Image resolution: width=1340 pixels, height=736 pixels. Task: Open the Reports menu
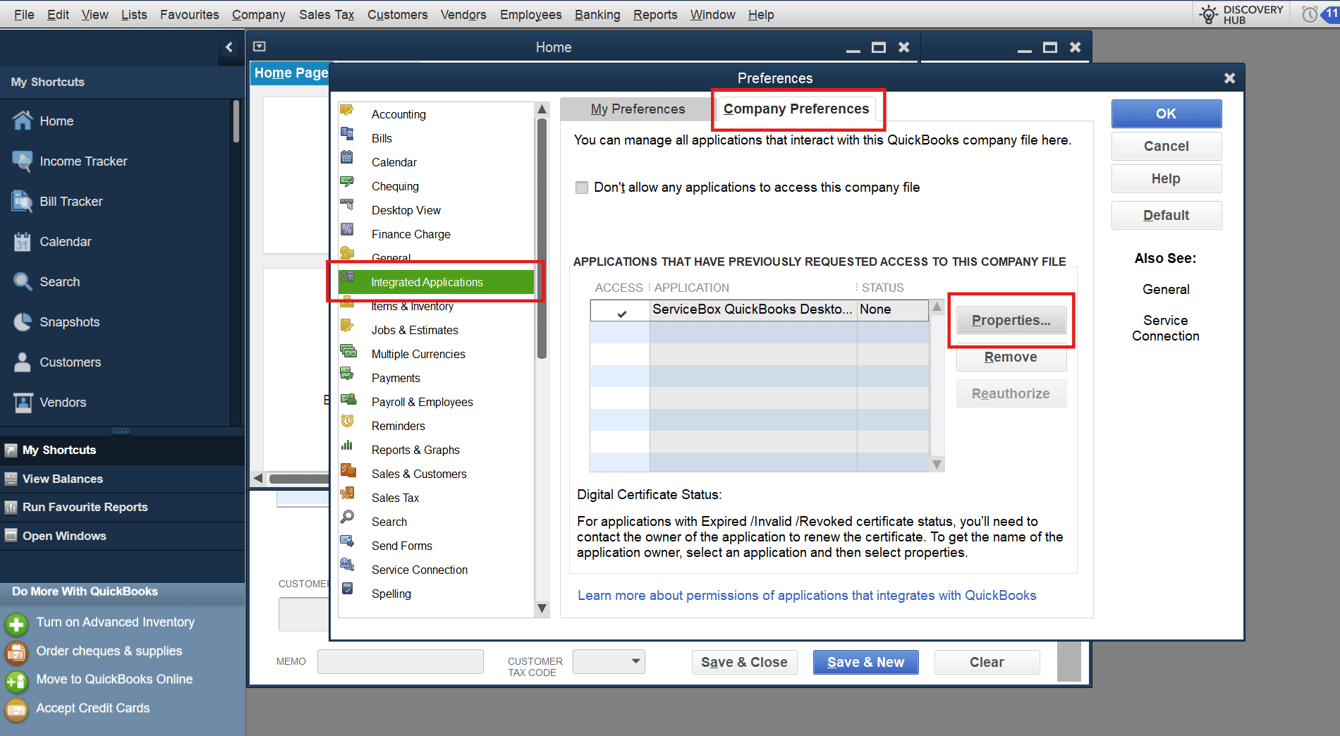[655, 15]
